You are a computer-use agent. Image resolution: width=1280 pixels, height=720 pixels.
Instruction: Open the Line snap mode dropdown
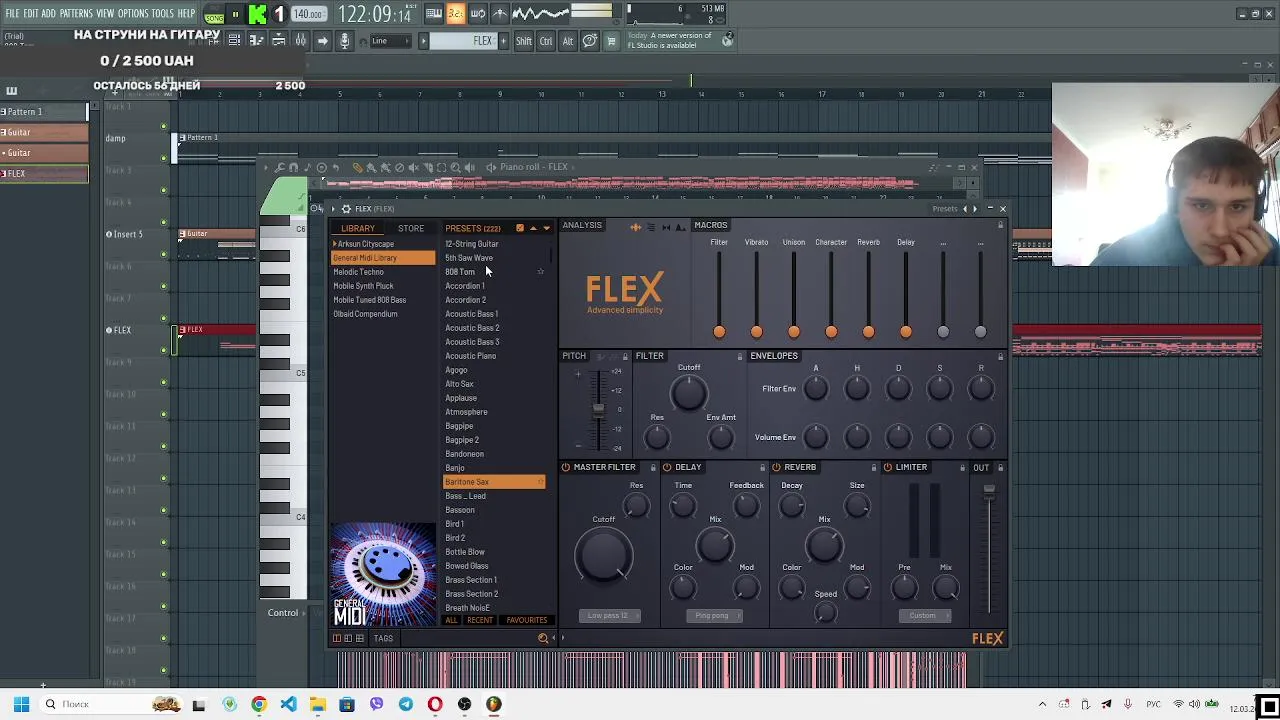pos(390,41)
